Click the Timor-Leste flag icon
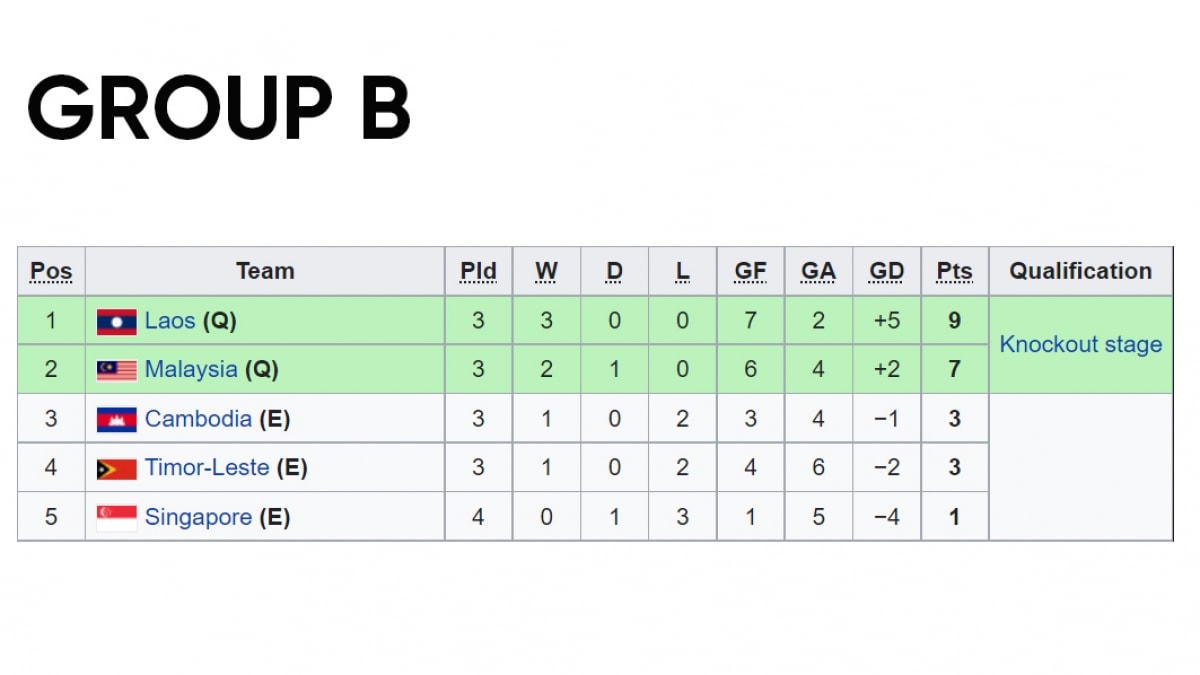 [x=116, y=469]
